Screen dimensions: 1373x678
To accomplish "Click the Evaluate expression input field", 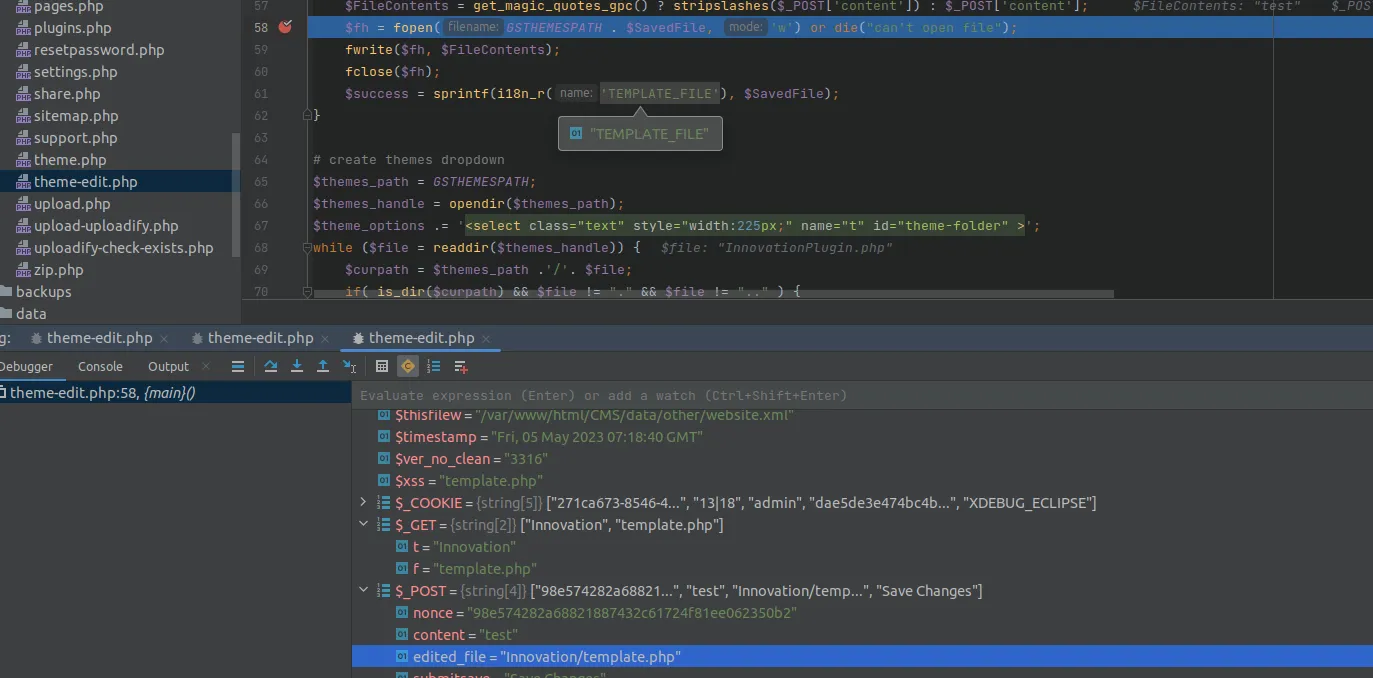I will tap(700, 395).
